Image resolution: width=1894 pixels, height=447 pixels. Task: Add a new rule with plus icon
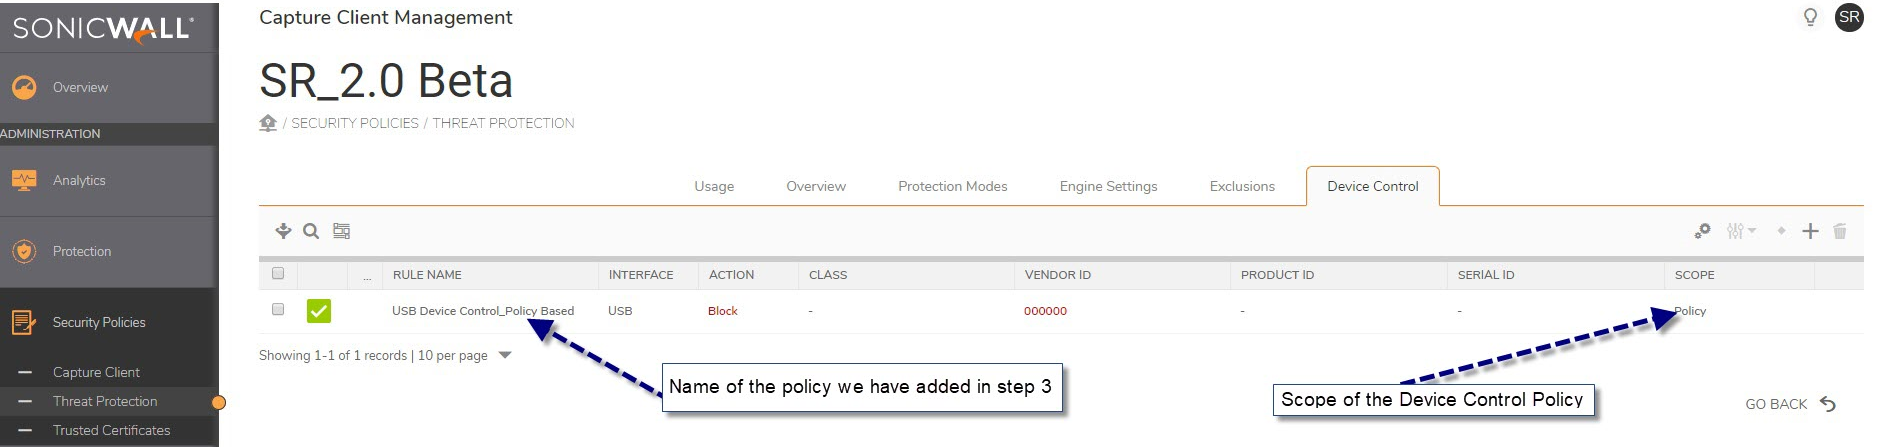point(1810,231)
